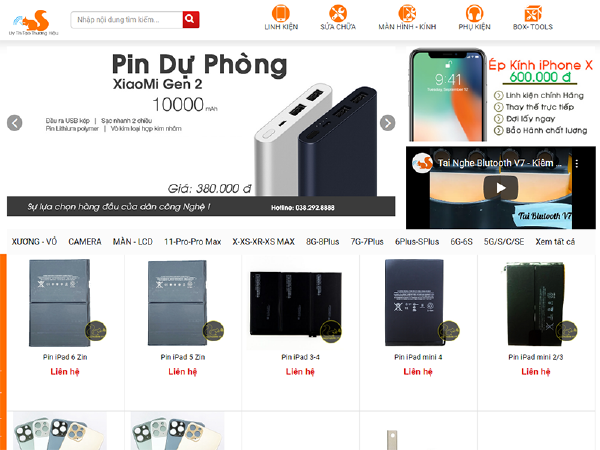Image resolution: width=600 pixels, height=450 pixels.
Task: Click the squirrel logo to go home
Action: 34,23
